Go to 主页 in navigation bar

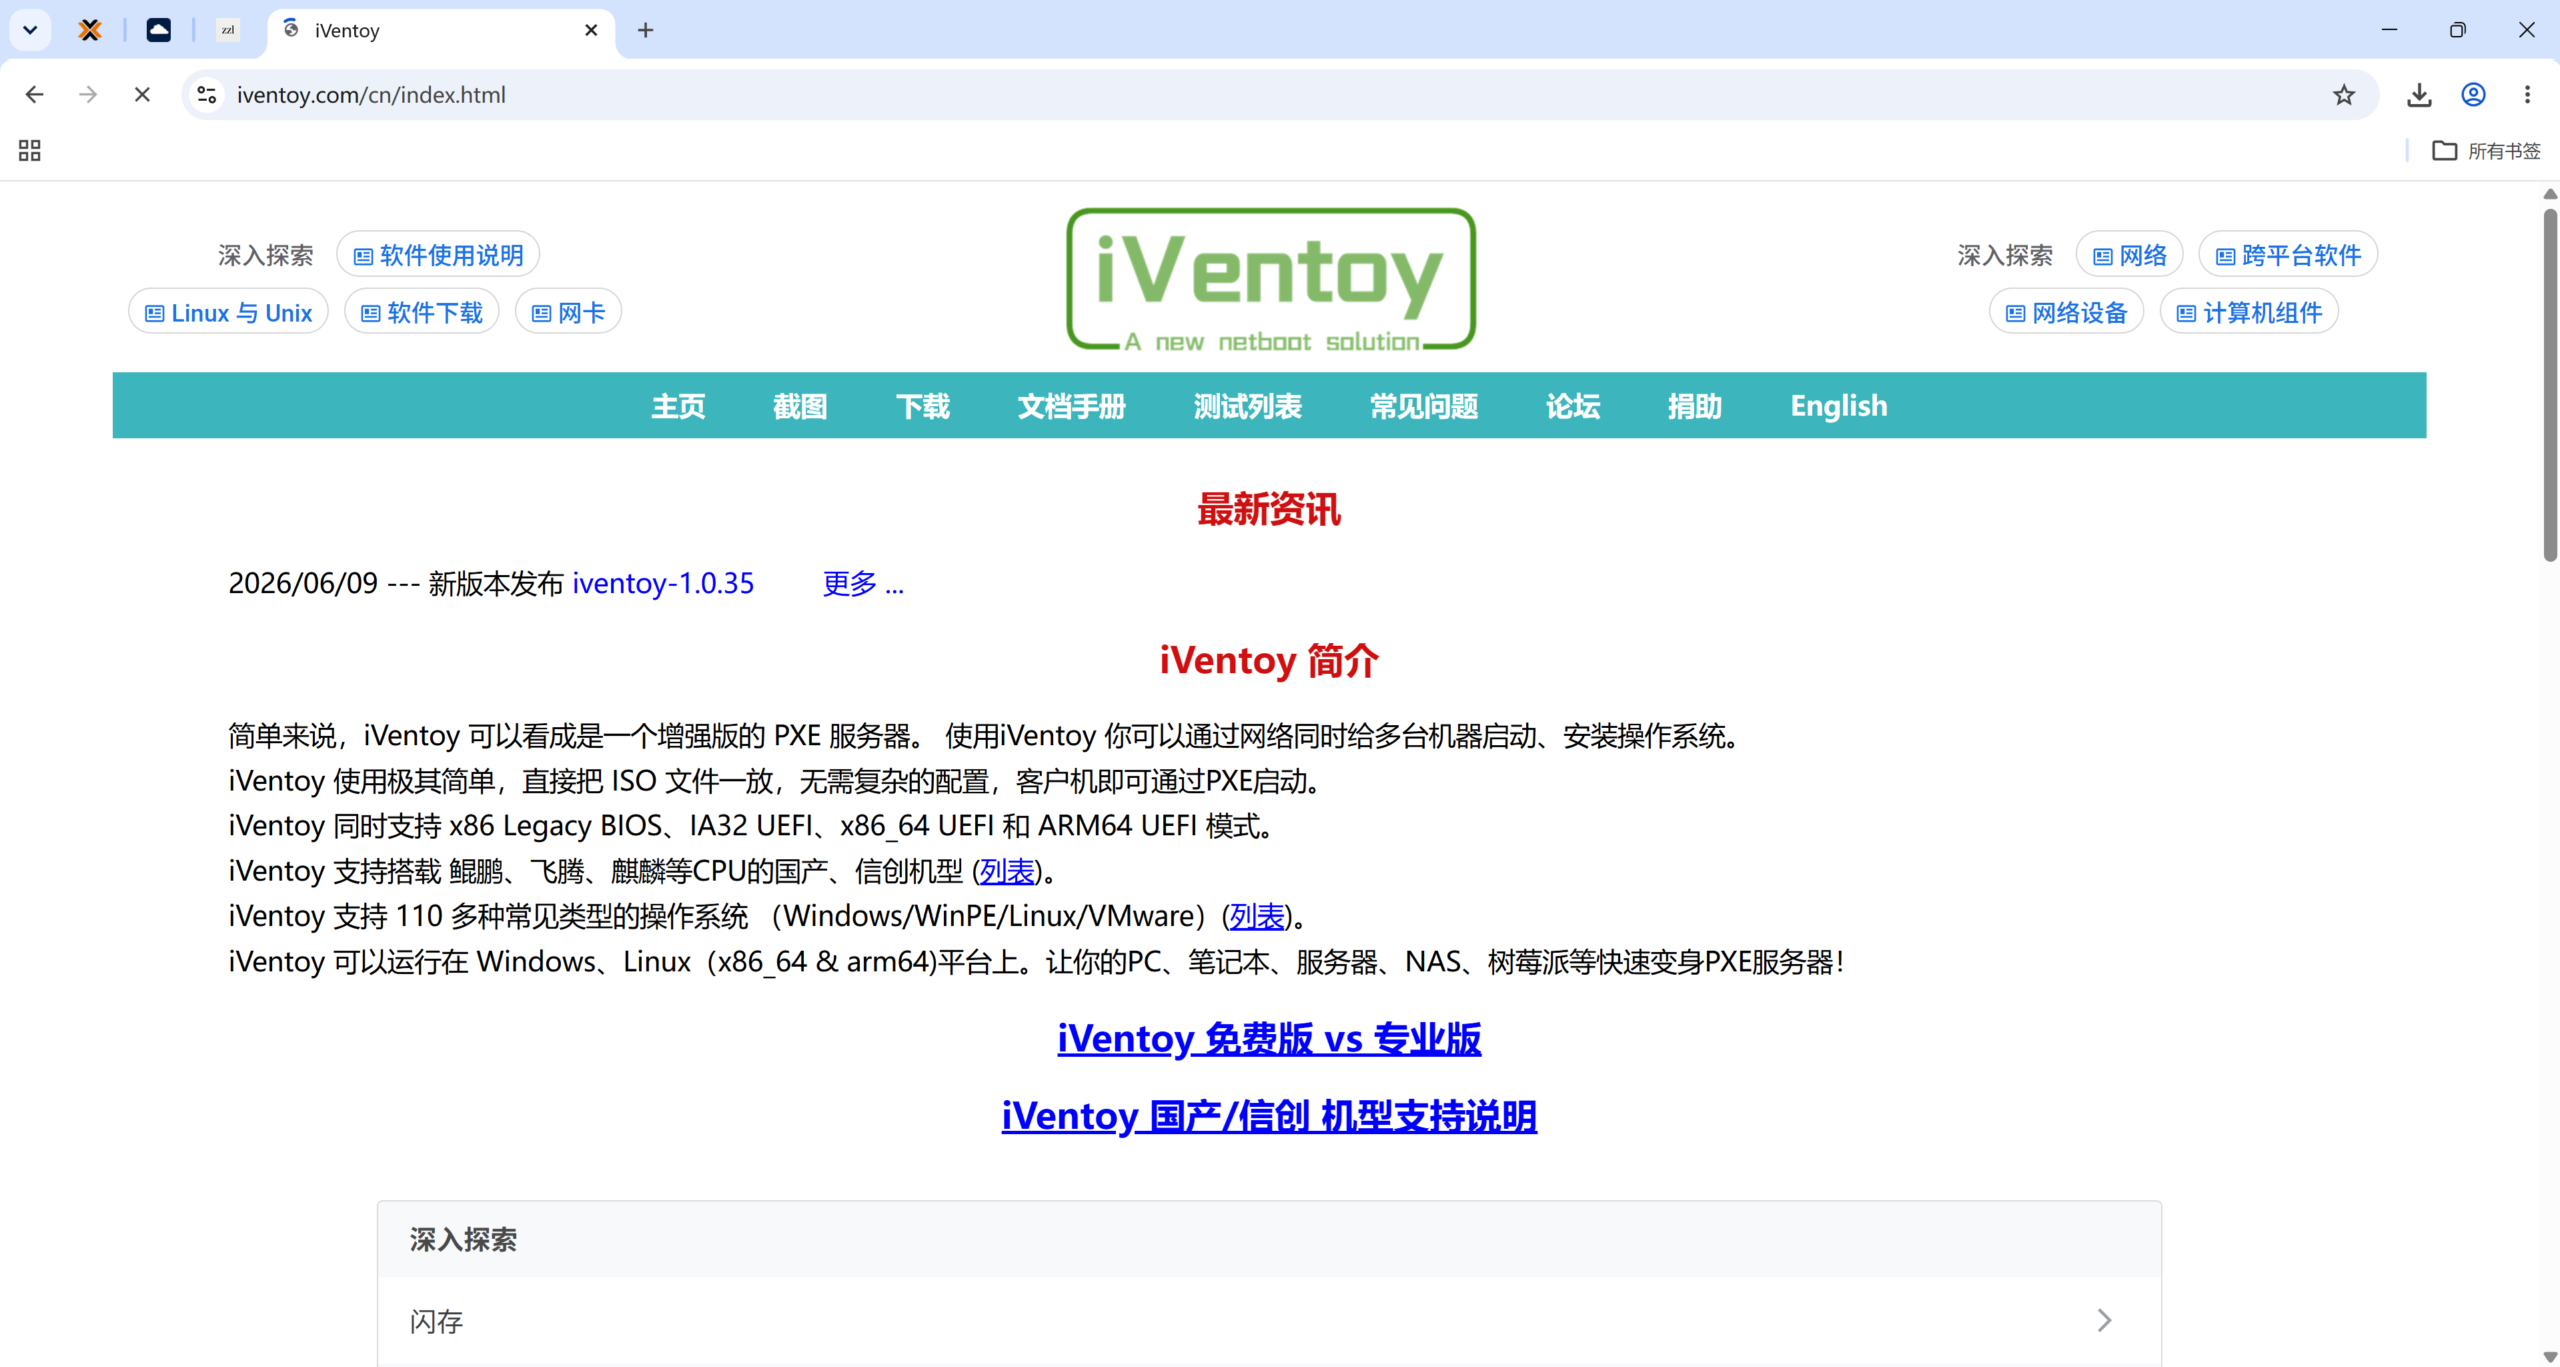(678, 406)
